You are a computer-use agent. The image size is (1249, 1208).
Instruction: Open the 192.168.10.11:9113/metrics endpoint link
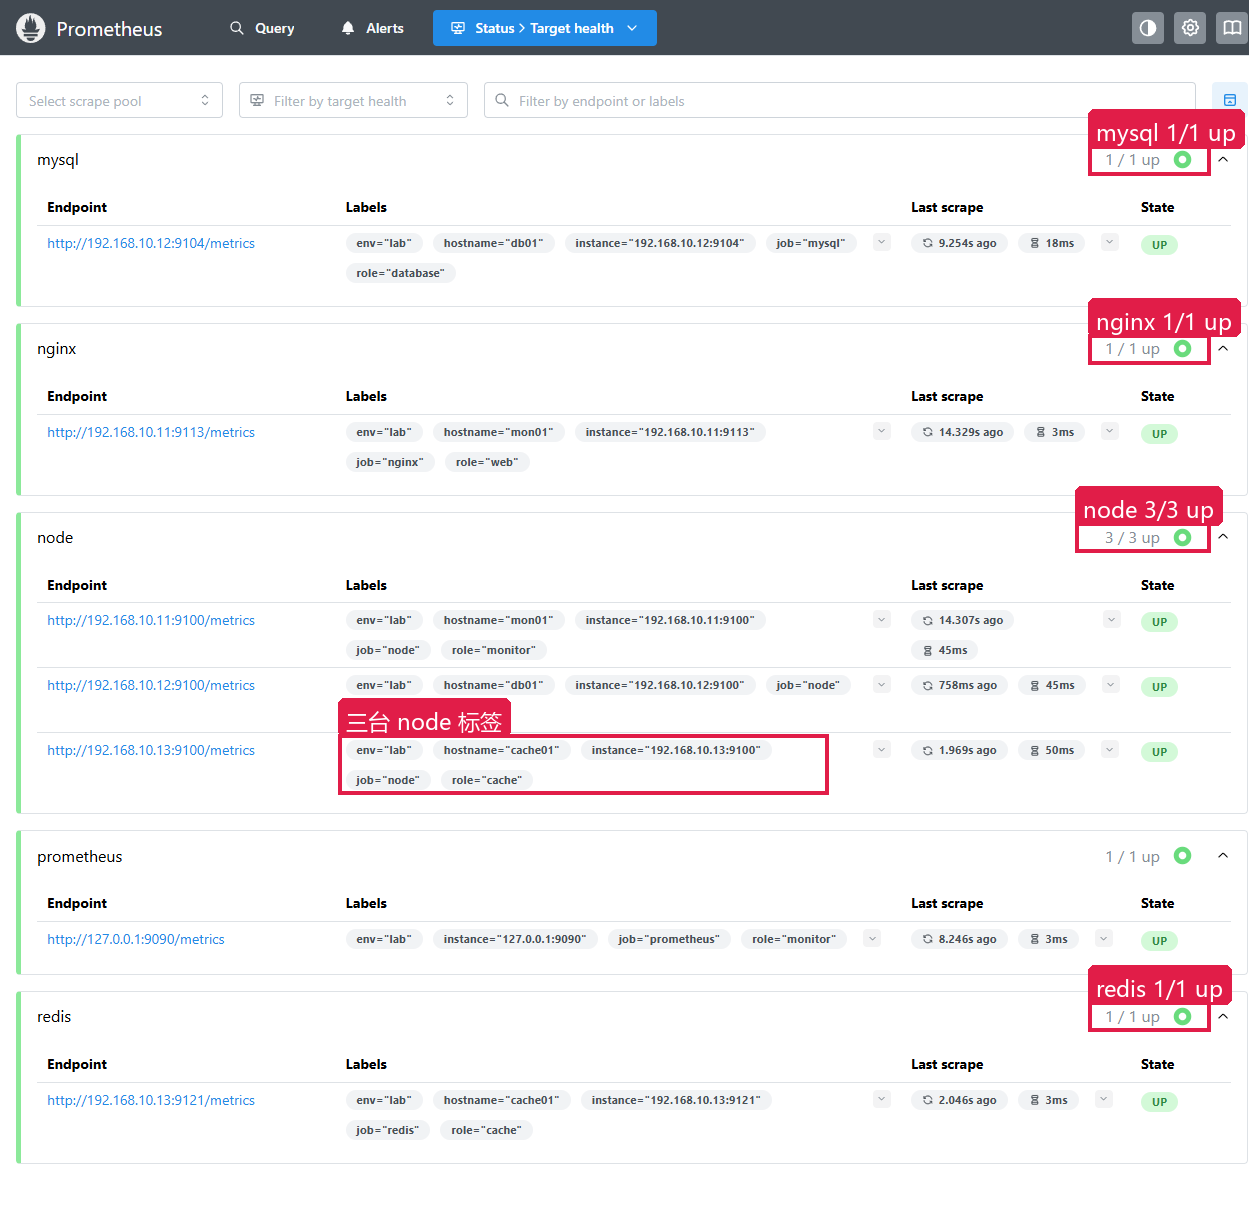151,432
